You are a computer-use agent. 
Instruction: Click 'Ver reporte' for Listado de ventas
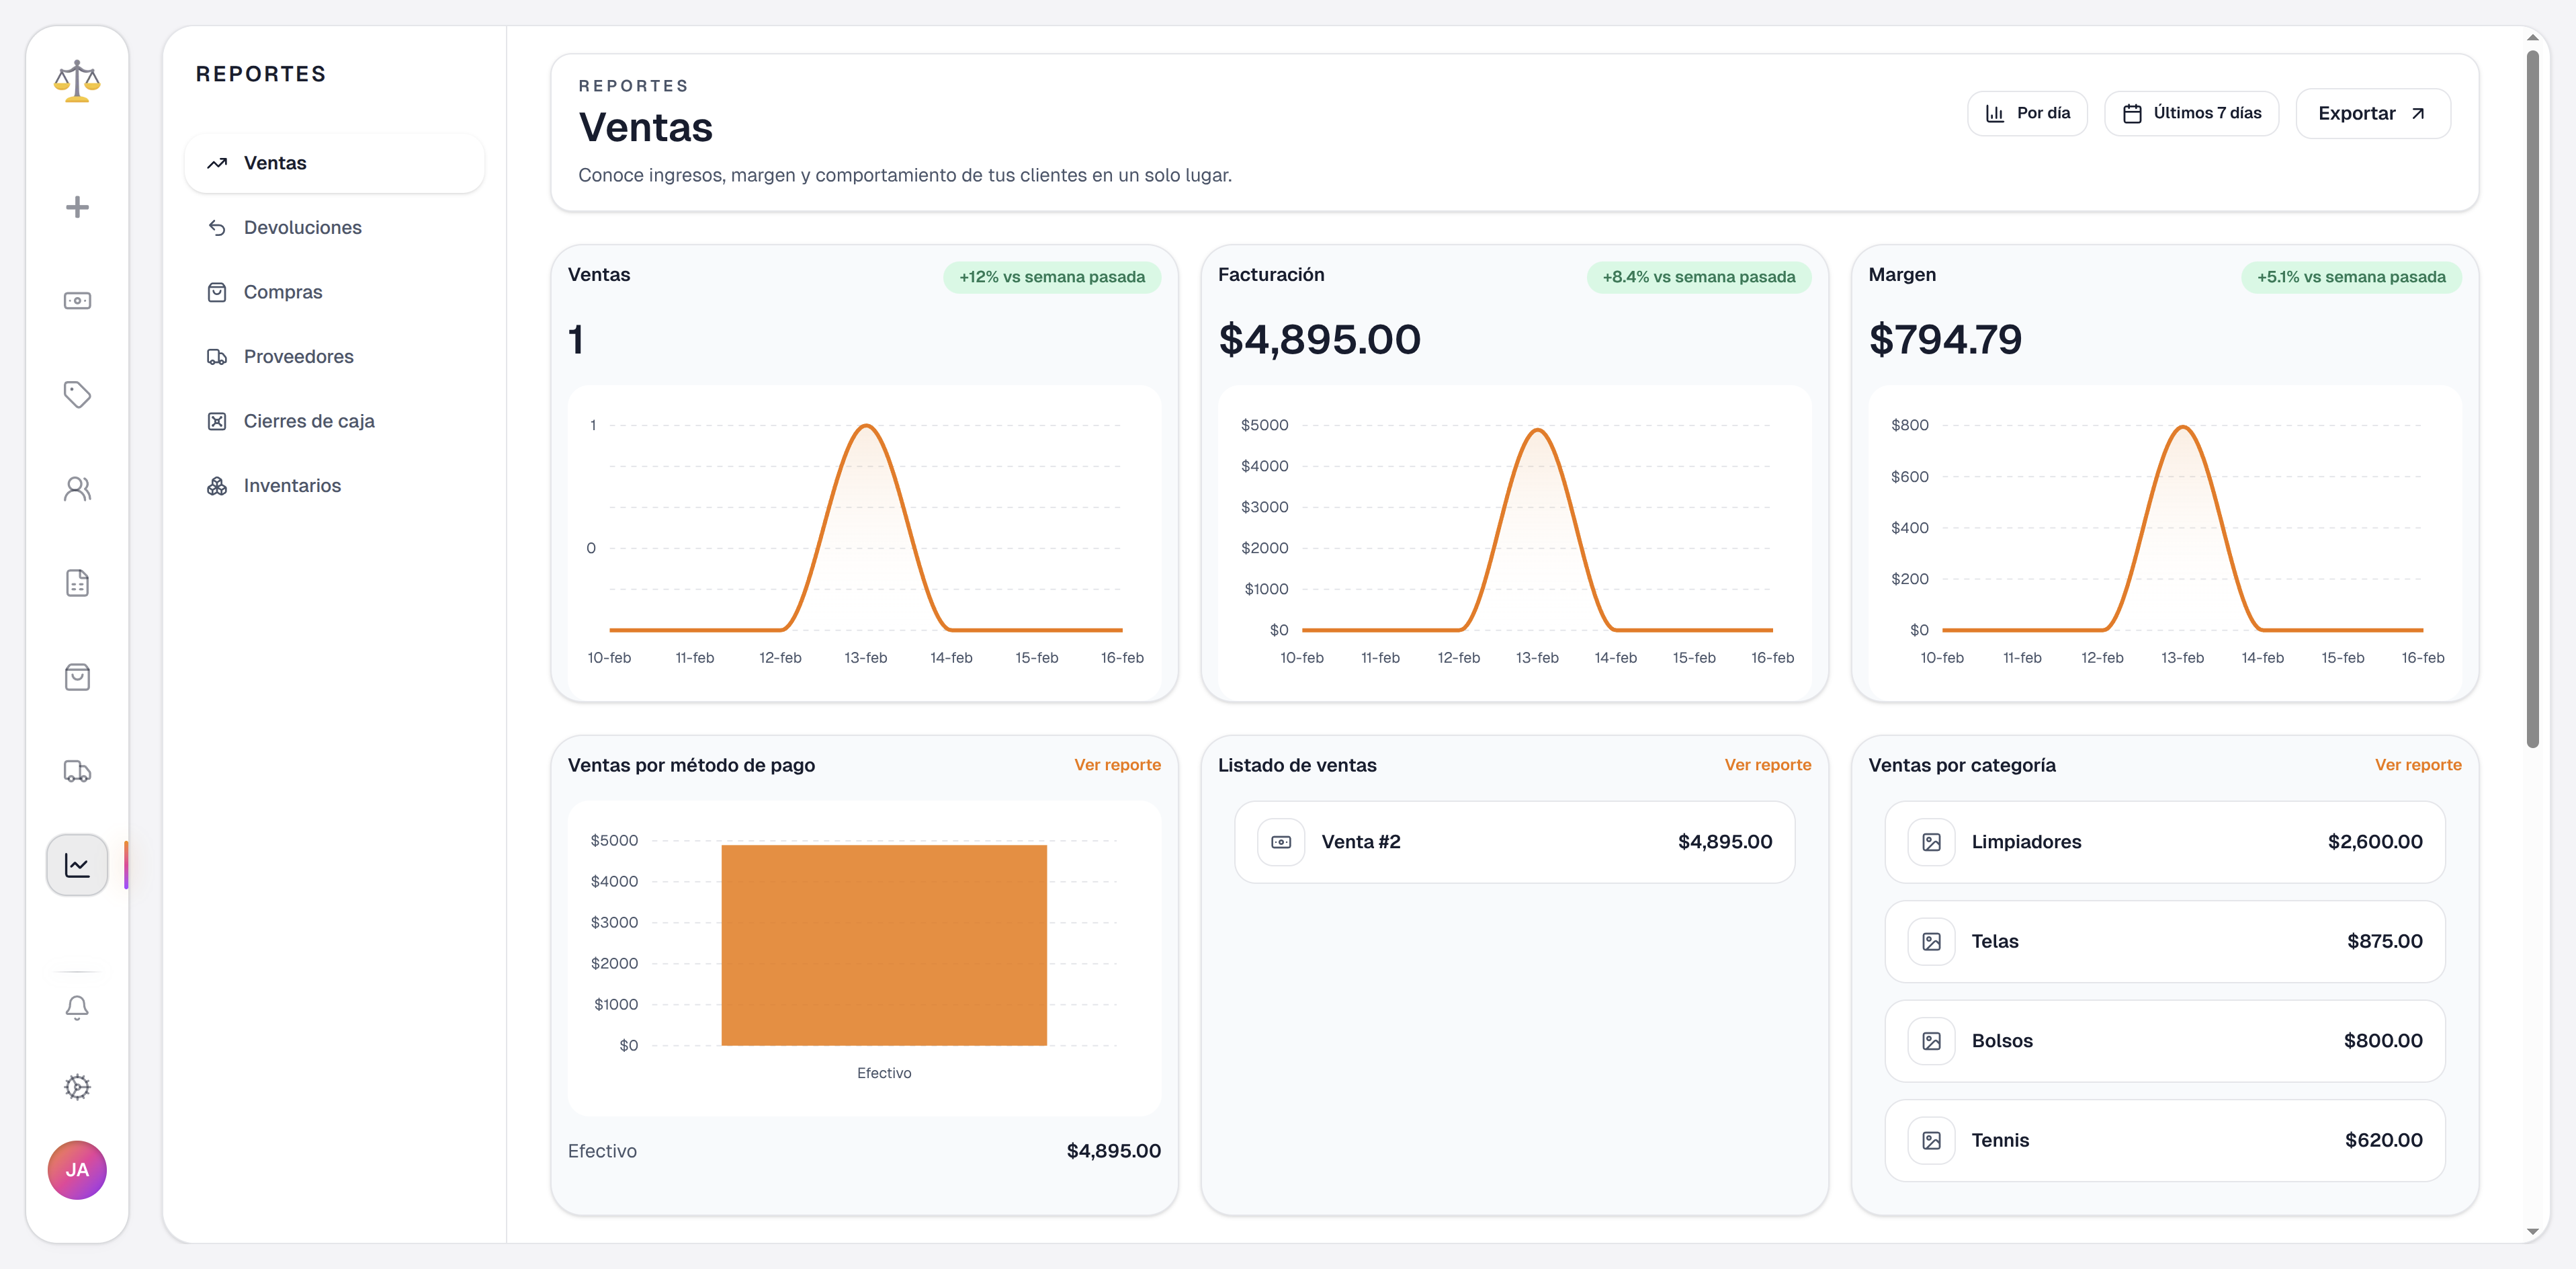pyautogui.click(x=1767, y=765)
